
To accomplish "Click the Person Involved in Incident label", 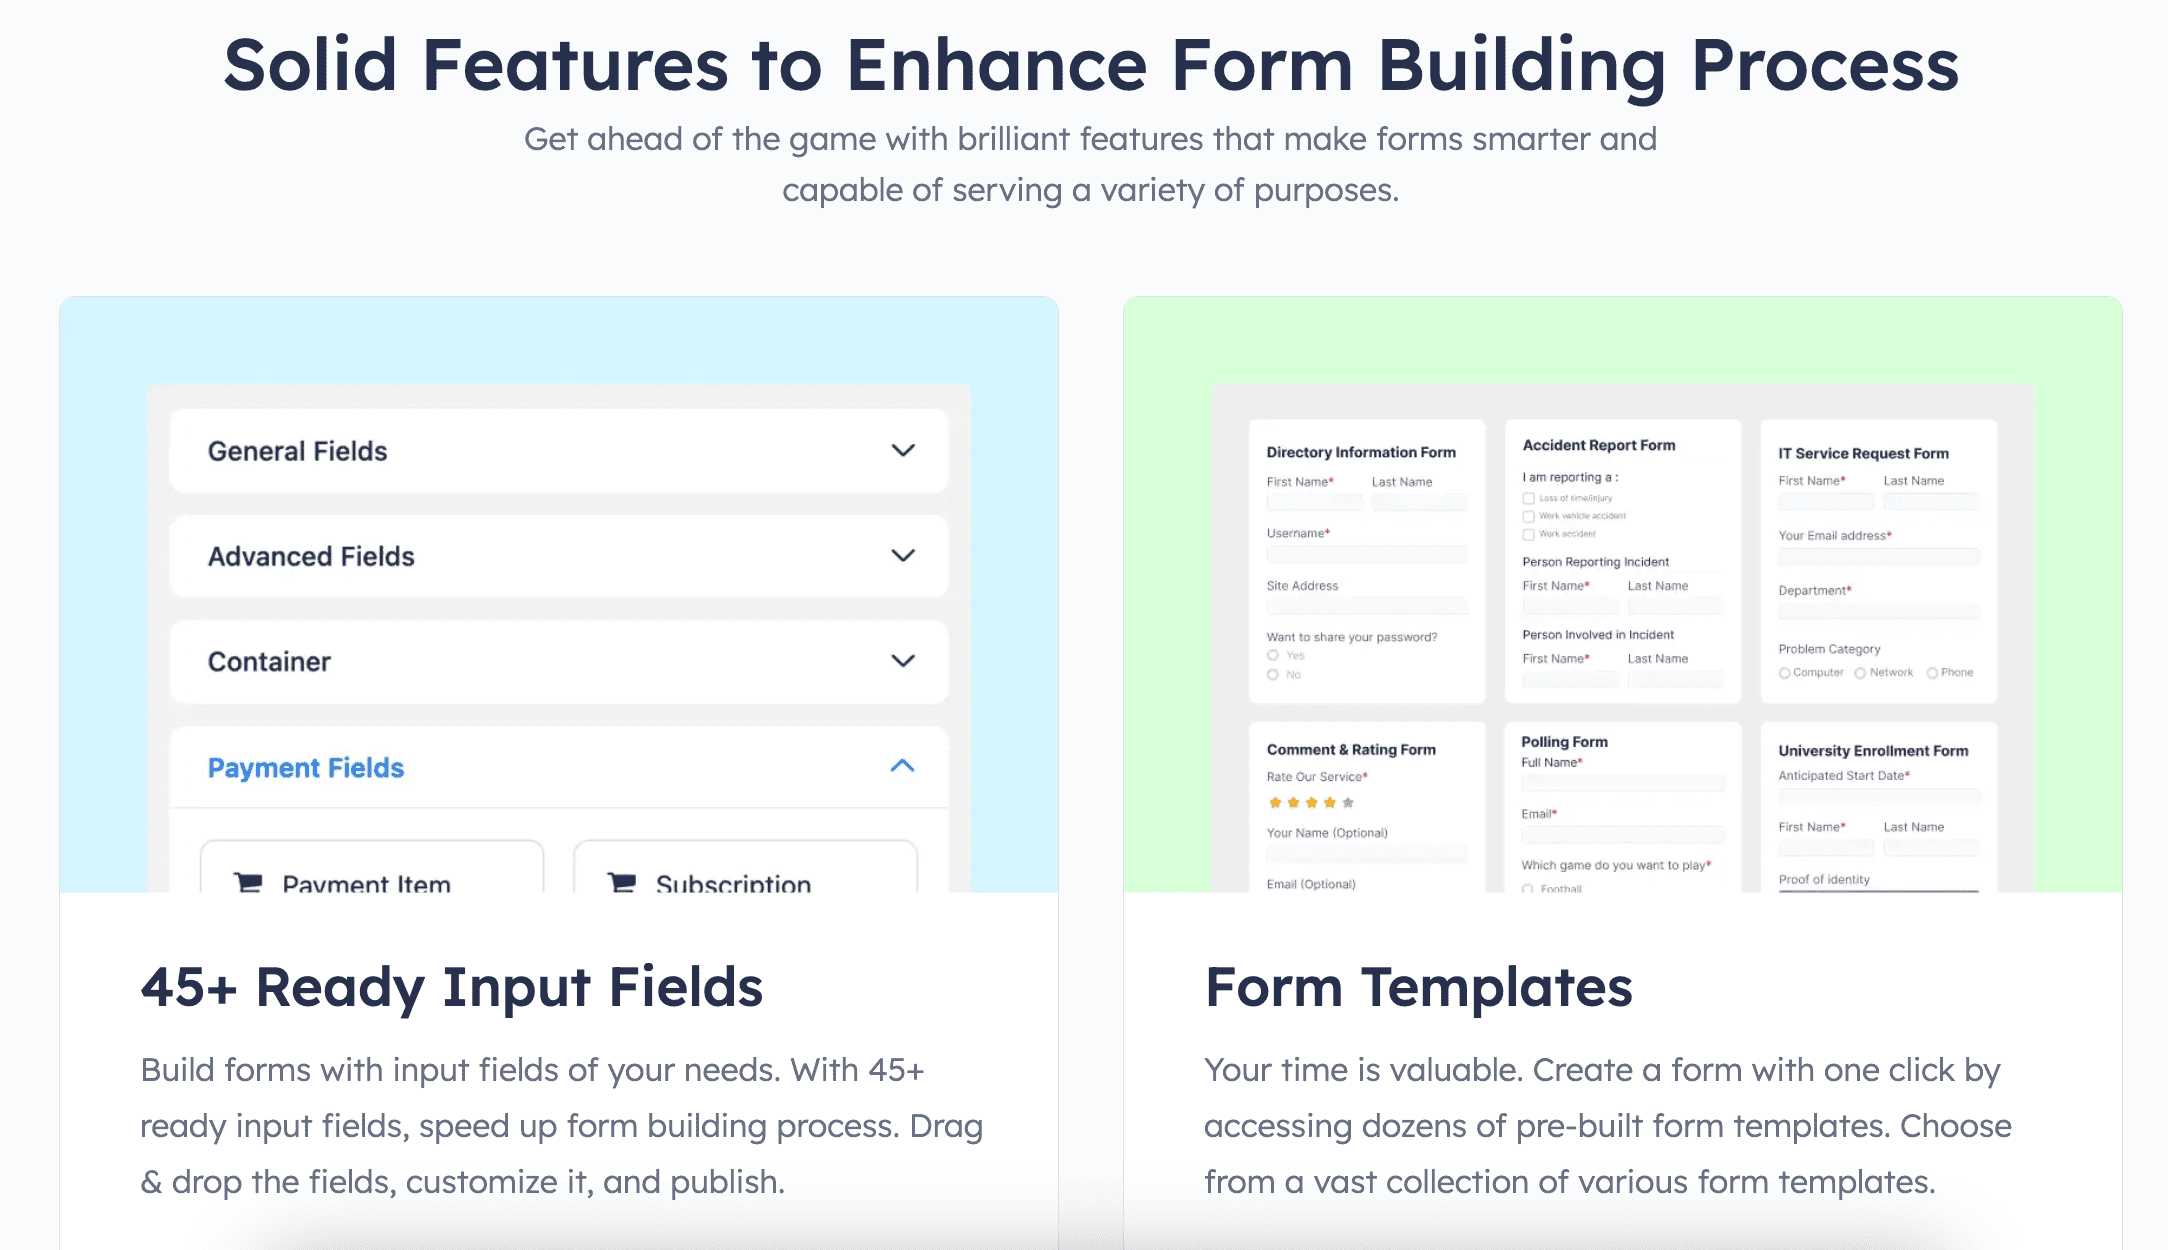I will (1598, 635).
